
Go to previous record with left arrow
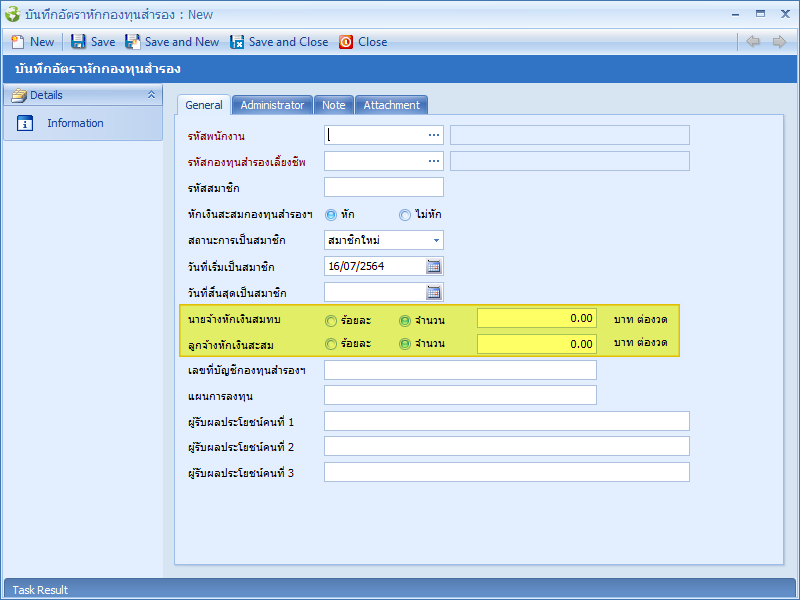click(753, 41)
